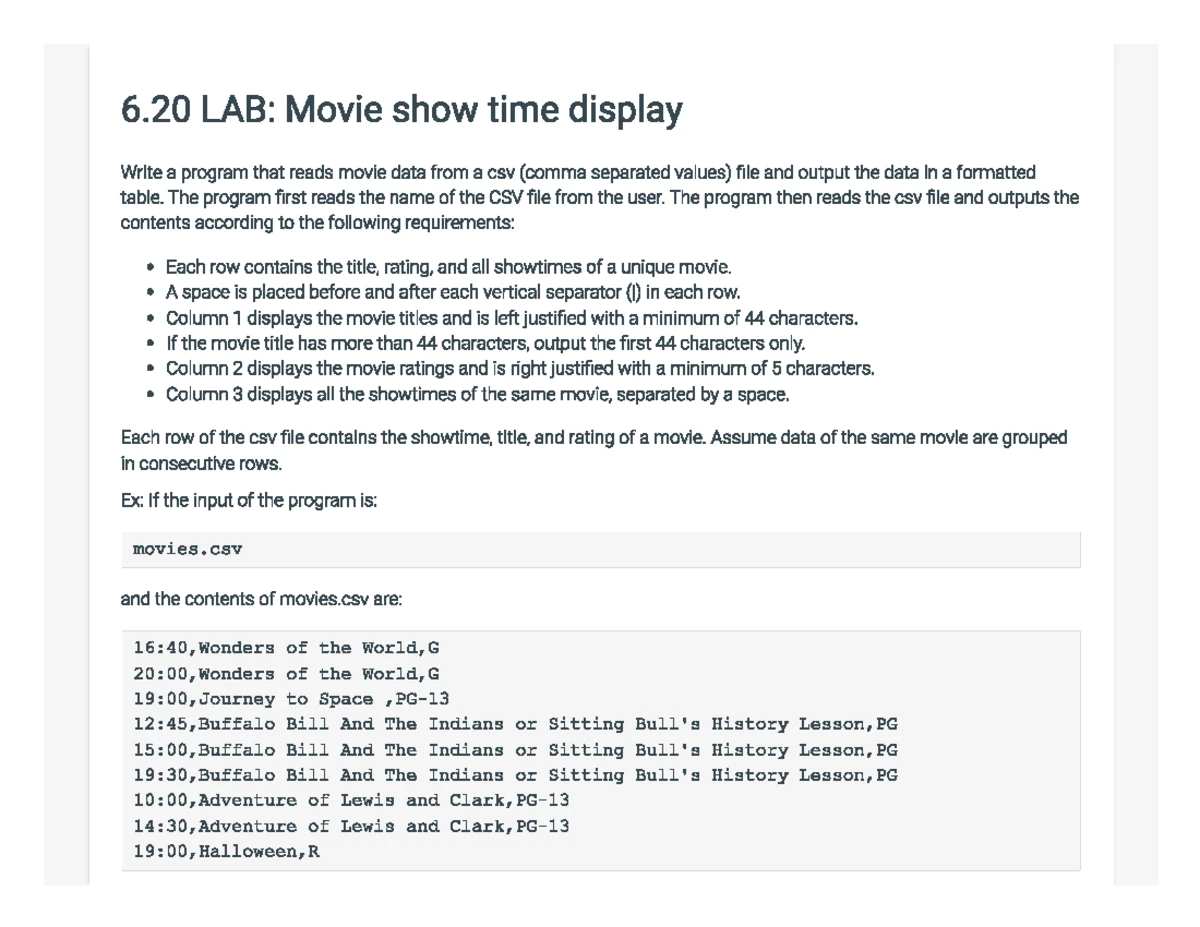Select the "Column 2 displays the movie ratings" bullet
Screen dimensions: 1200x927
click(519, 368)
